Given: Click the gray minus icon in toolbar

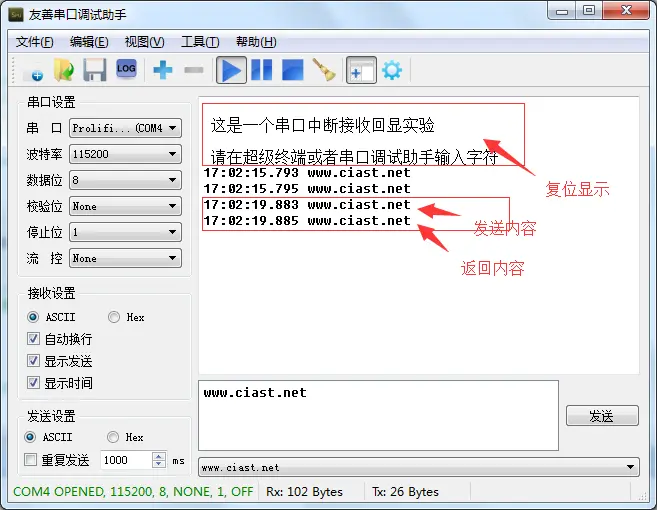Looking at the screenshot, I should click(194, 70).
